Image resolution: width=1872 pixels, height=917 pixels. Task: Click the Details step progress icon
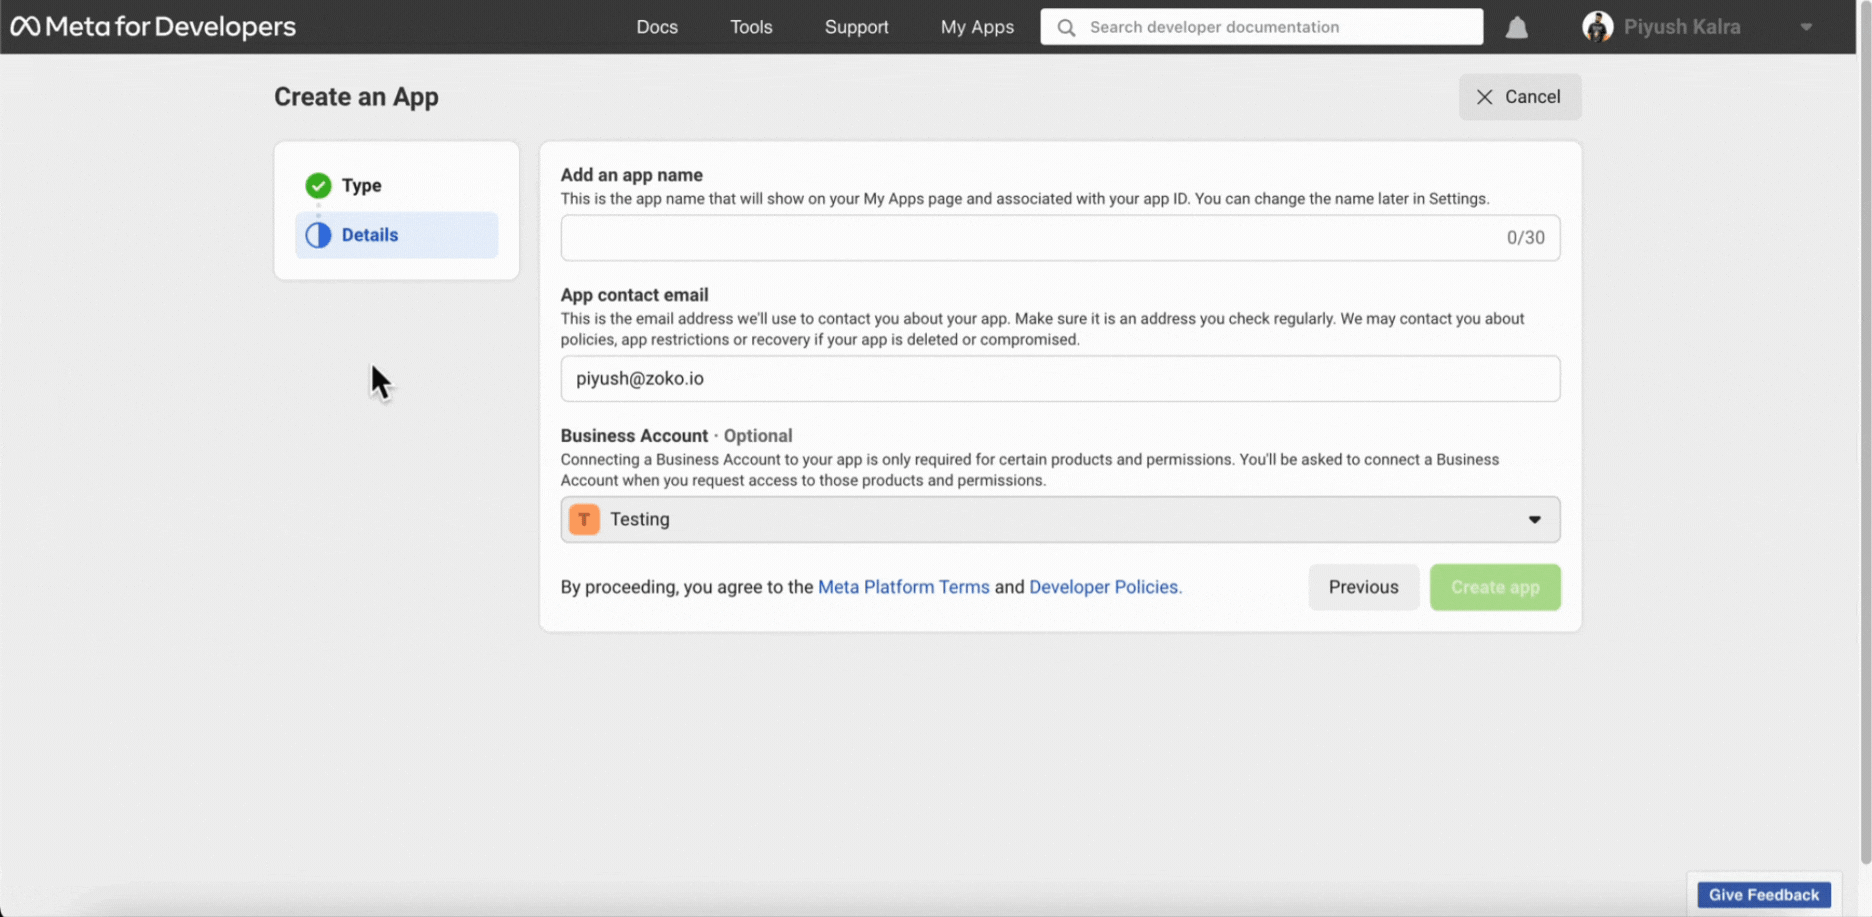click(x=318, y=235)
